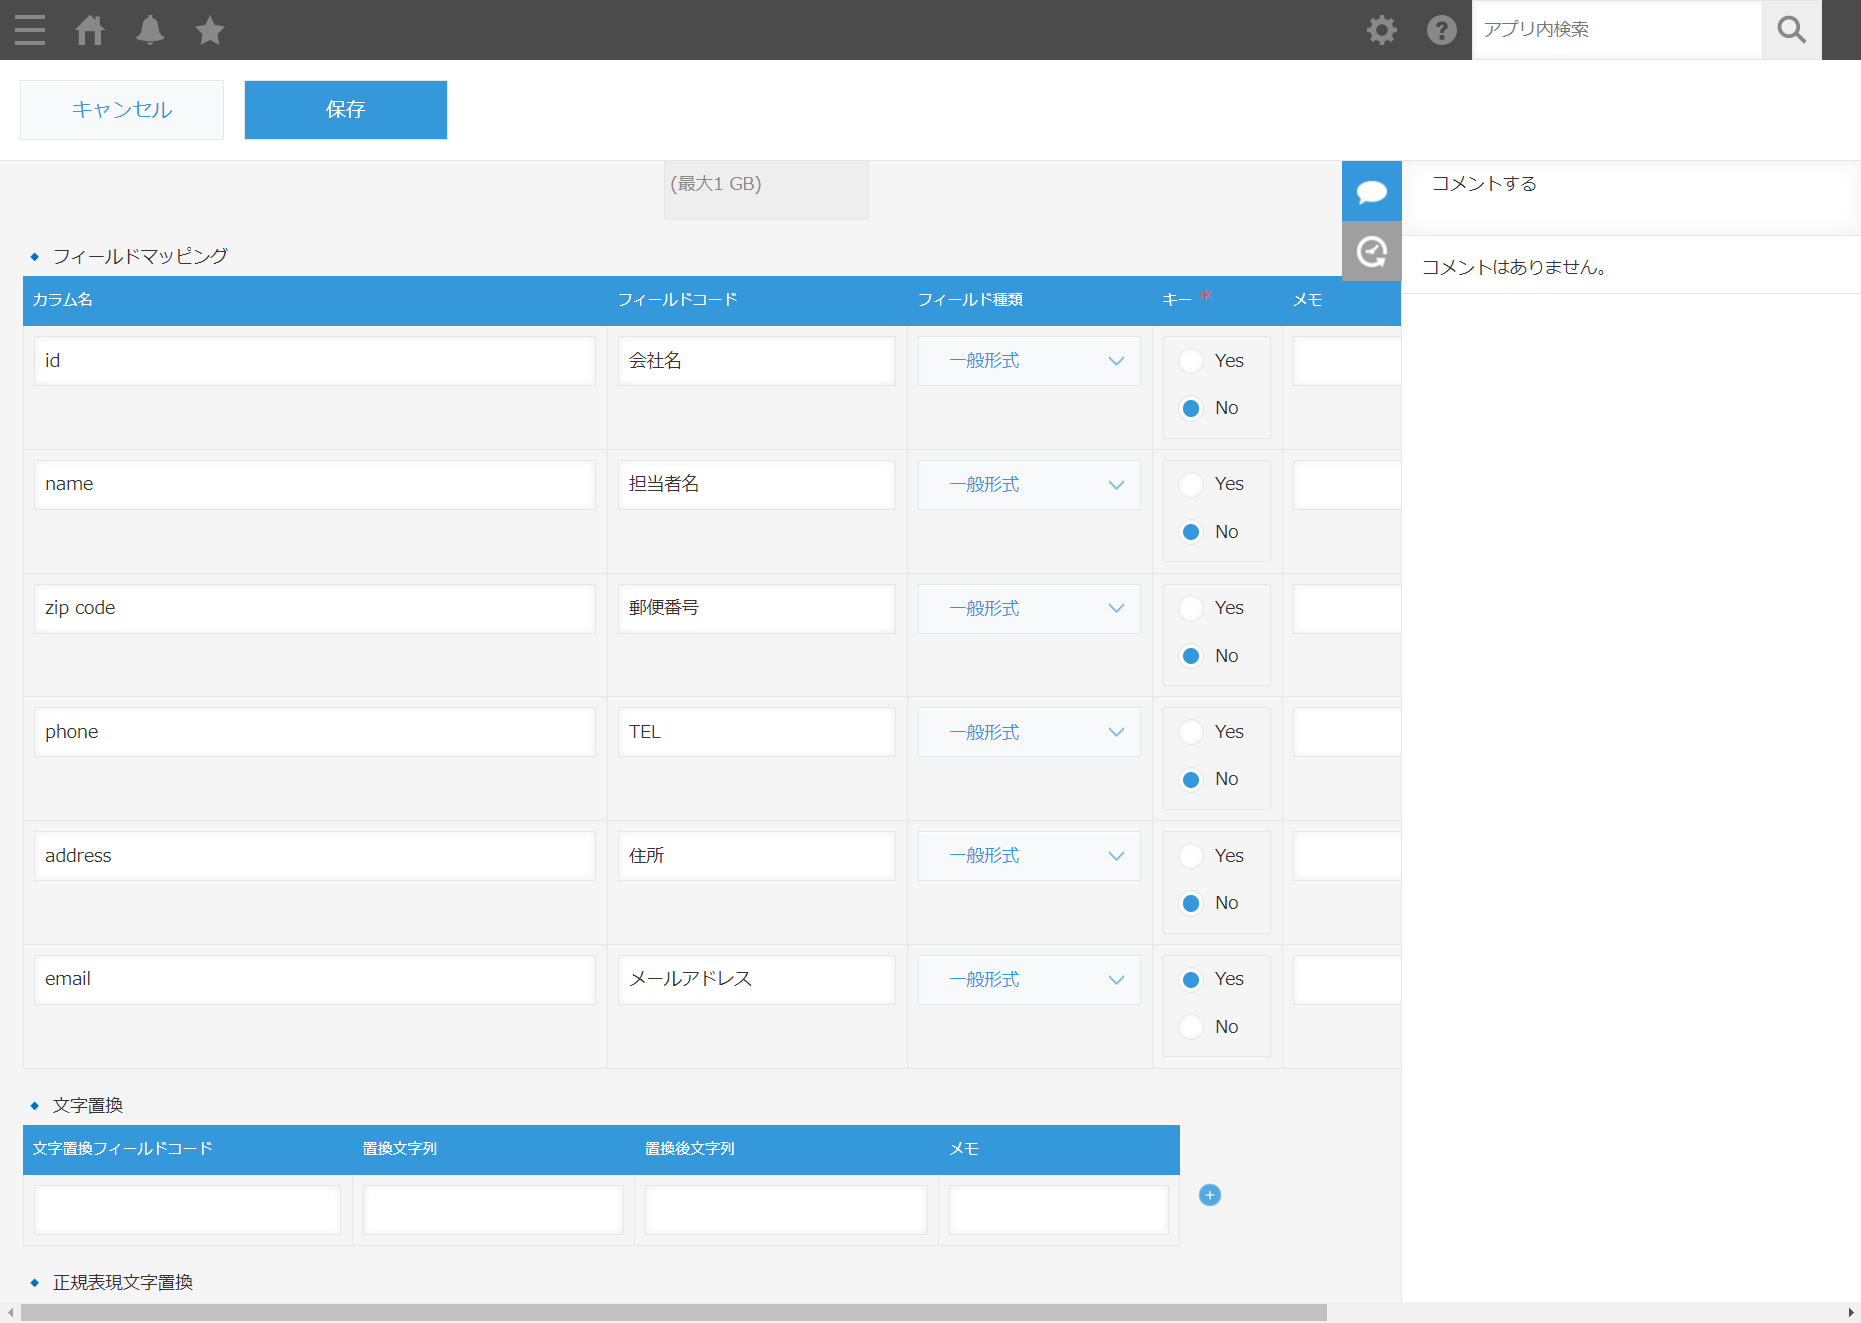Open field type dropdown for address row

[1029, 856]
